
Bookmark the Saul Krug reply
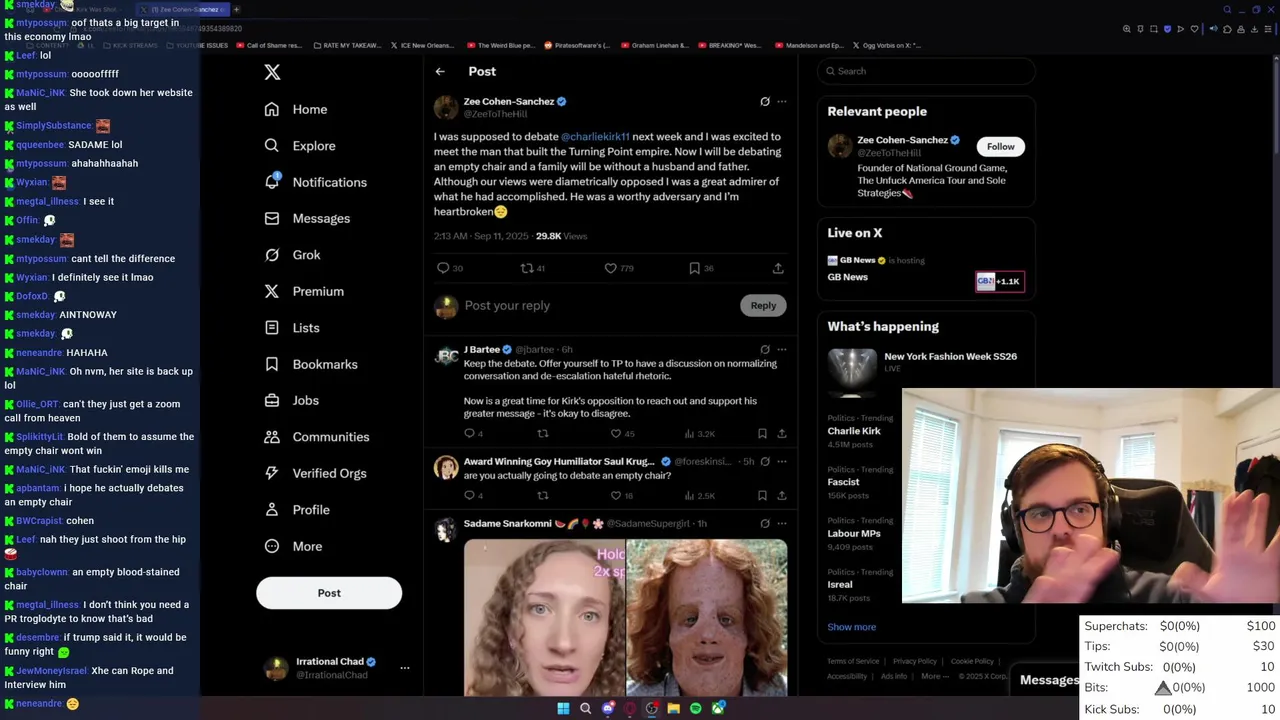[762, 496]
